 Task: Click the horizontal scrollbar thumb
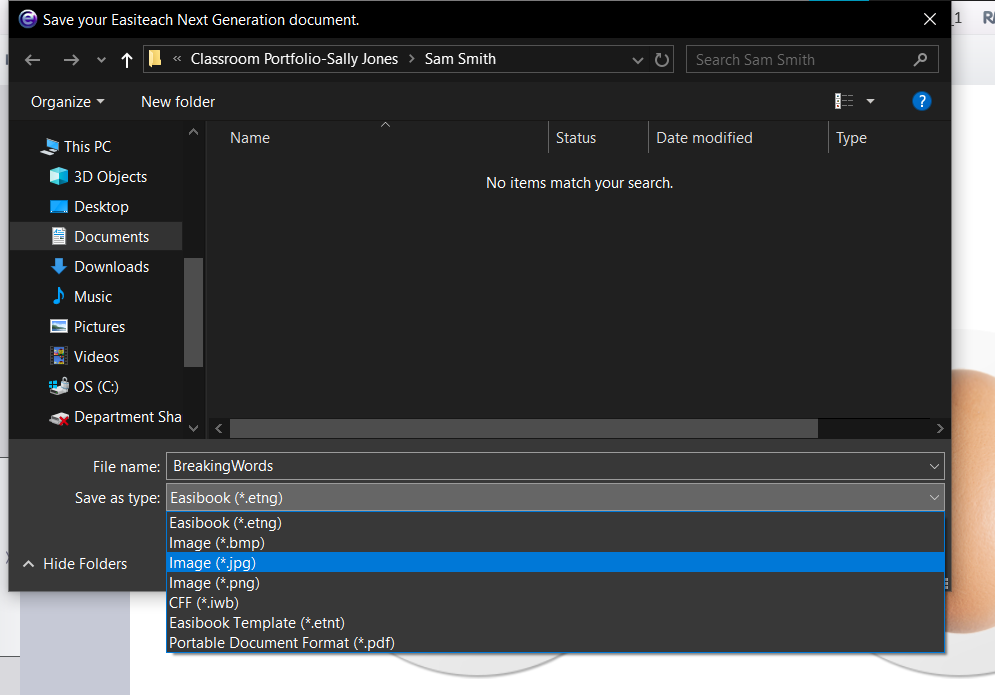pos(524,428)
